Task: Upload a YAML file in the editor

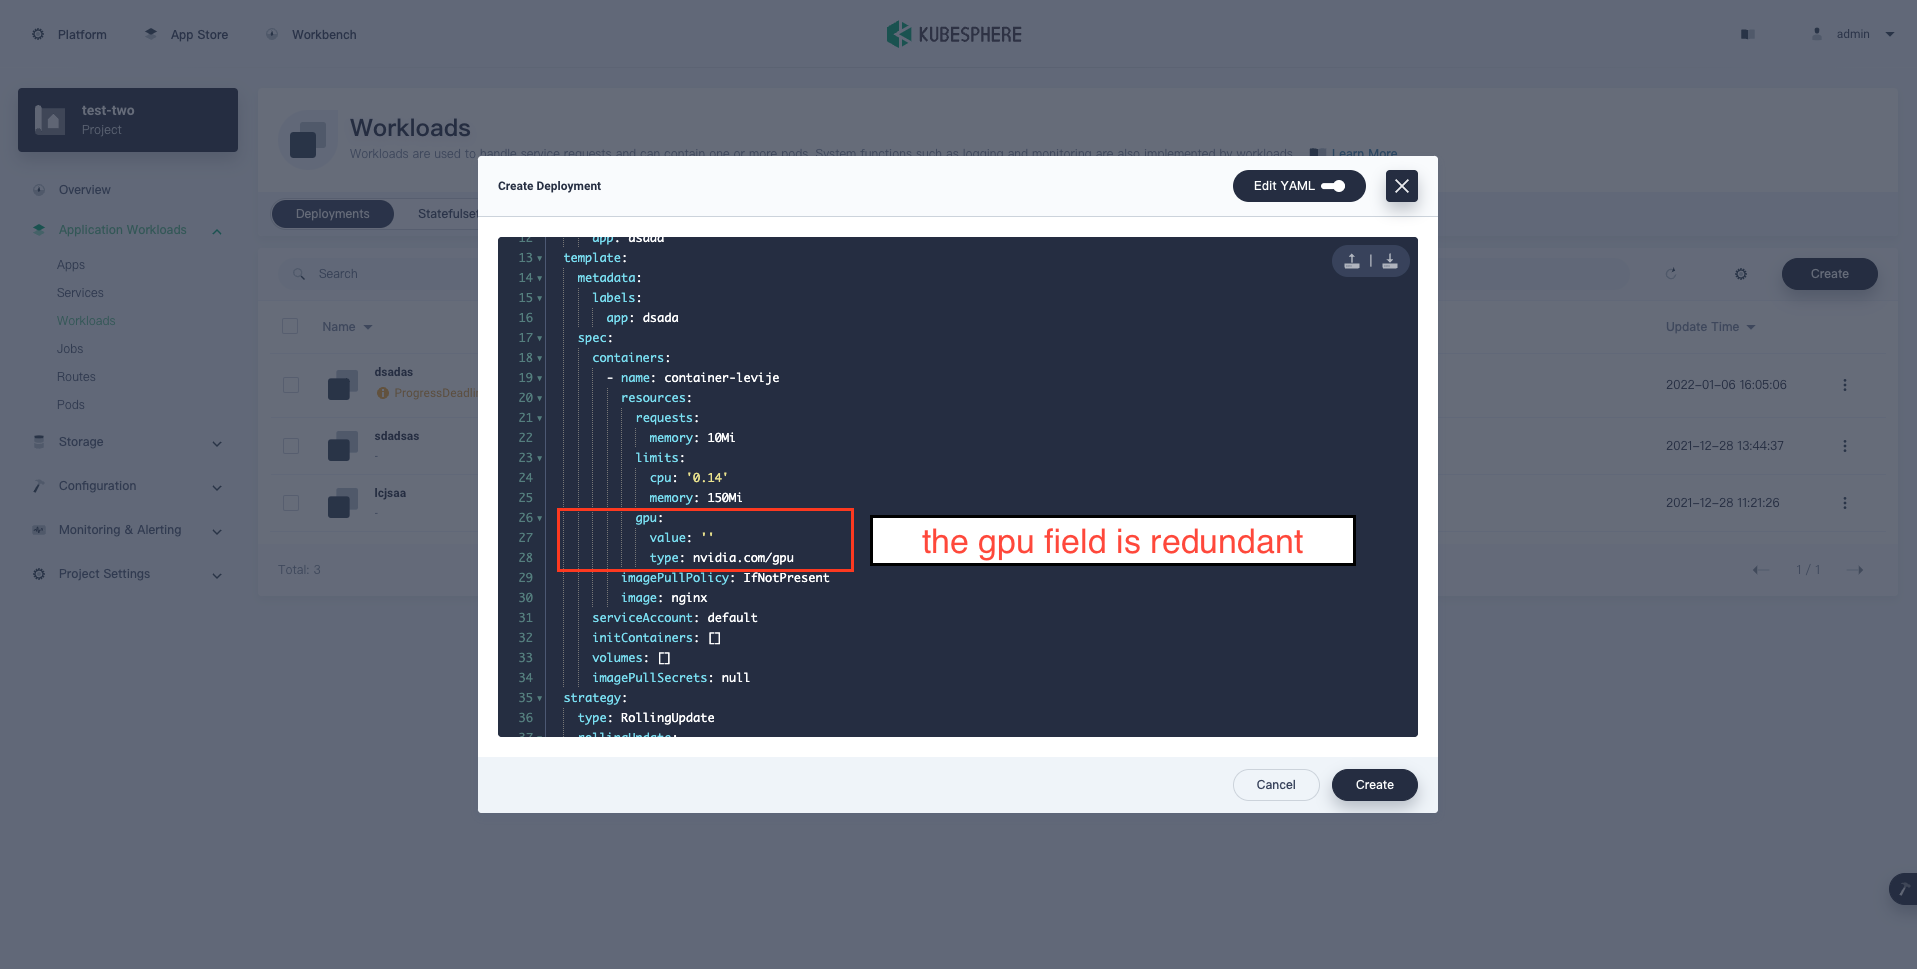Action: coord(1351,260)
